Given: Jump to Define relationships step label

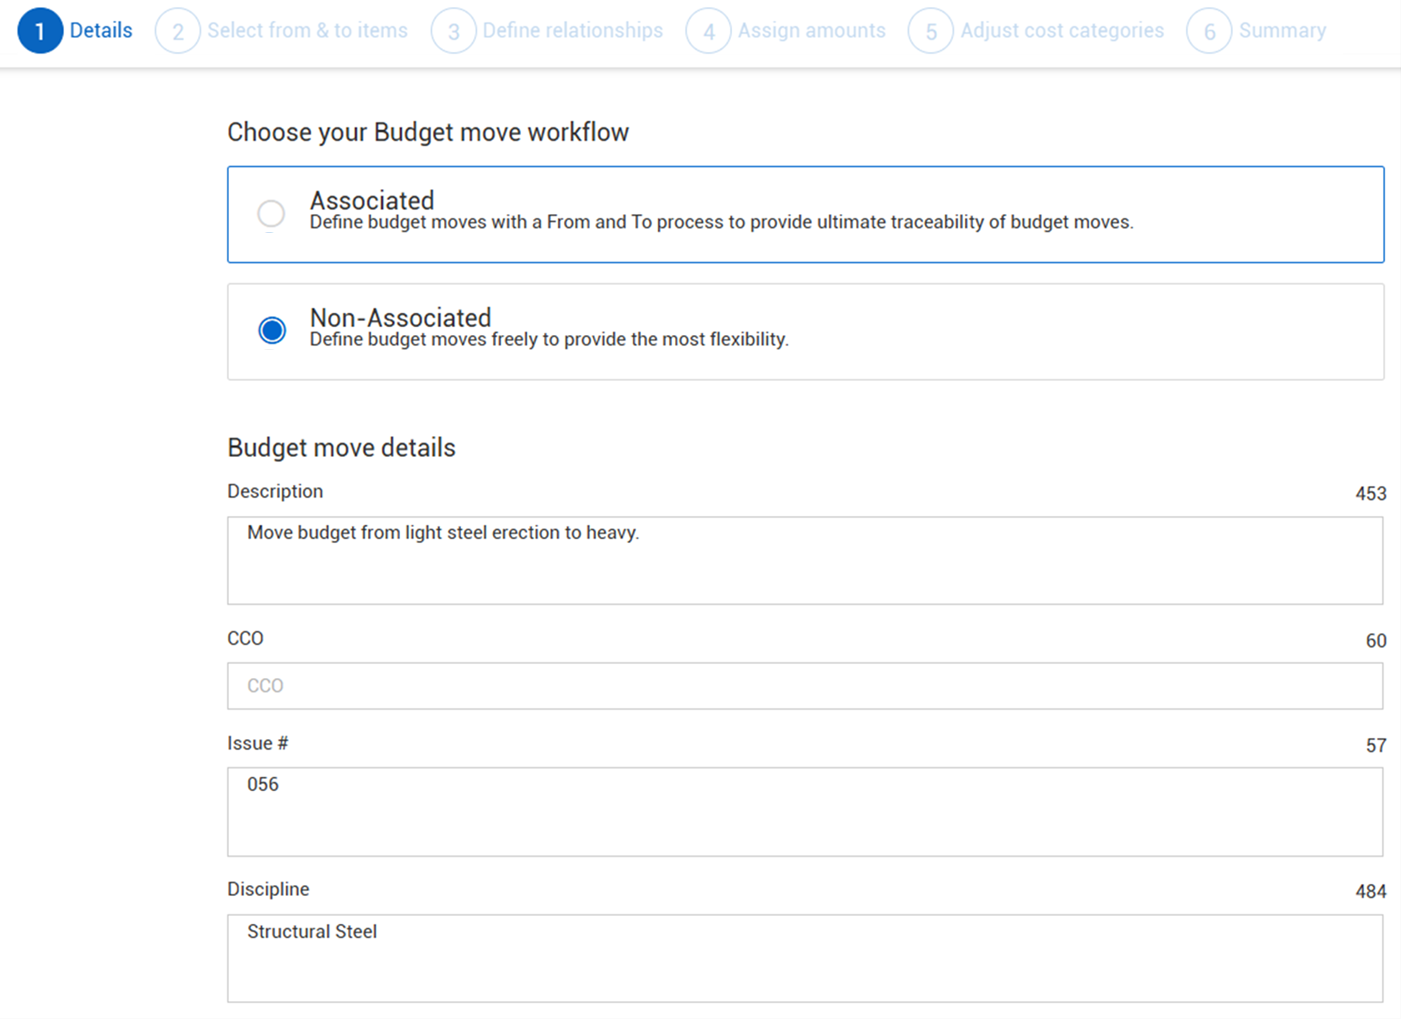Looking at the screenshot, I should [x=572, y=31].
